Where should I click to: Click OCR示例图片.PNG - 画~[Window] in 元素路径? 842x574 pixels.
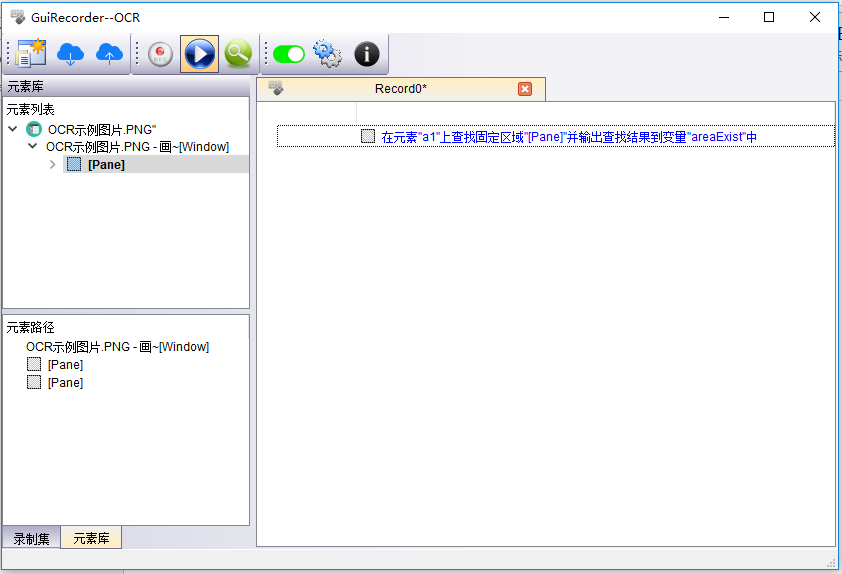pyautogui.click(x=118, y=347)
